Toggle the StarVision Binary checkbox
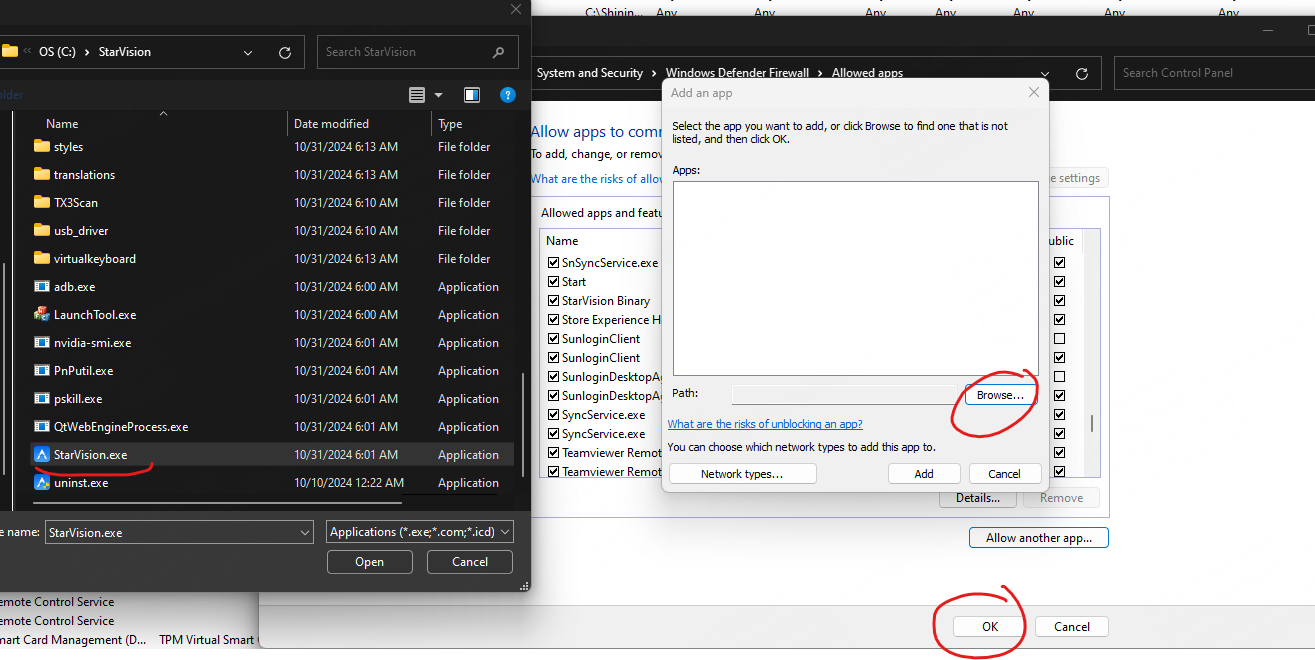The height and width of the screenshot is (660, 1315). click(x=553, y=301)
